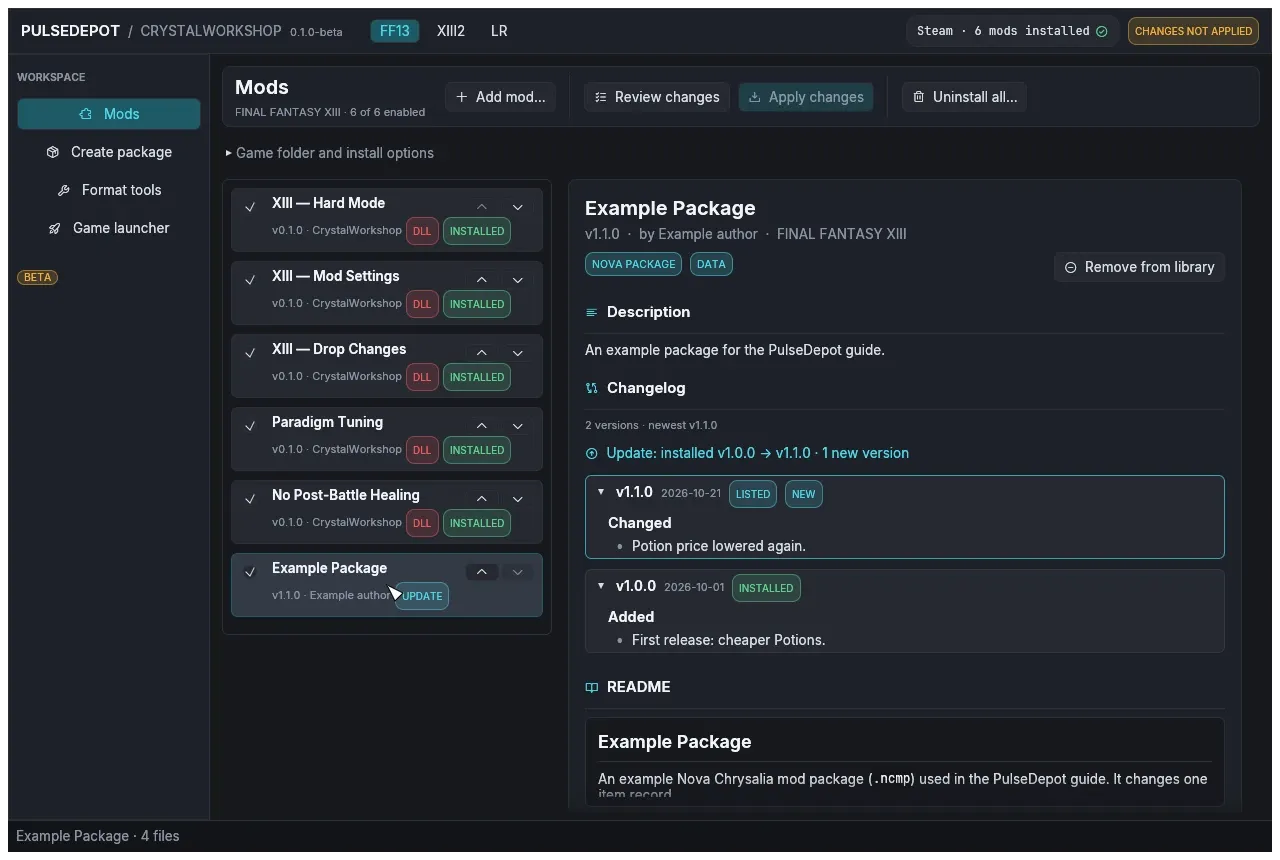The width and height of the screenshot is (1280, 860).
Task: Click 'First release: cheaper Potions.' text
Action: tap(729, 640)
